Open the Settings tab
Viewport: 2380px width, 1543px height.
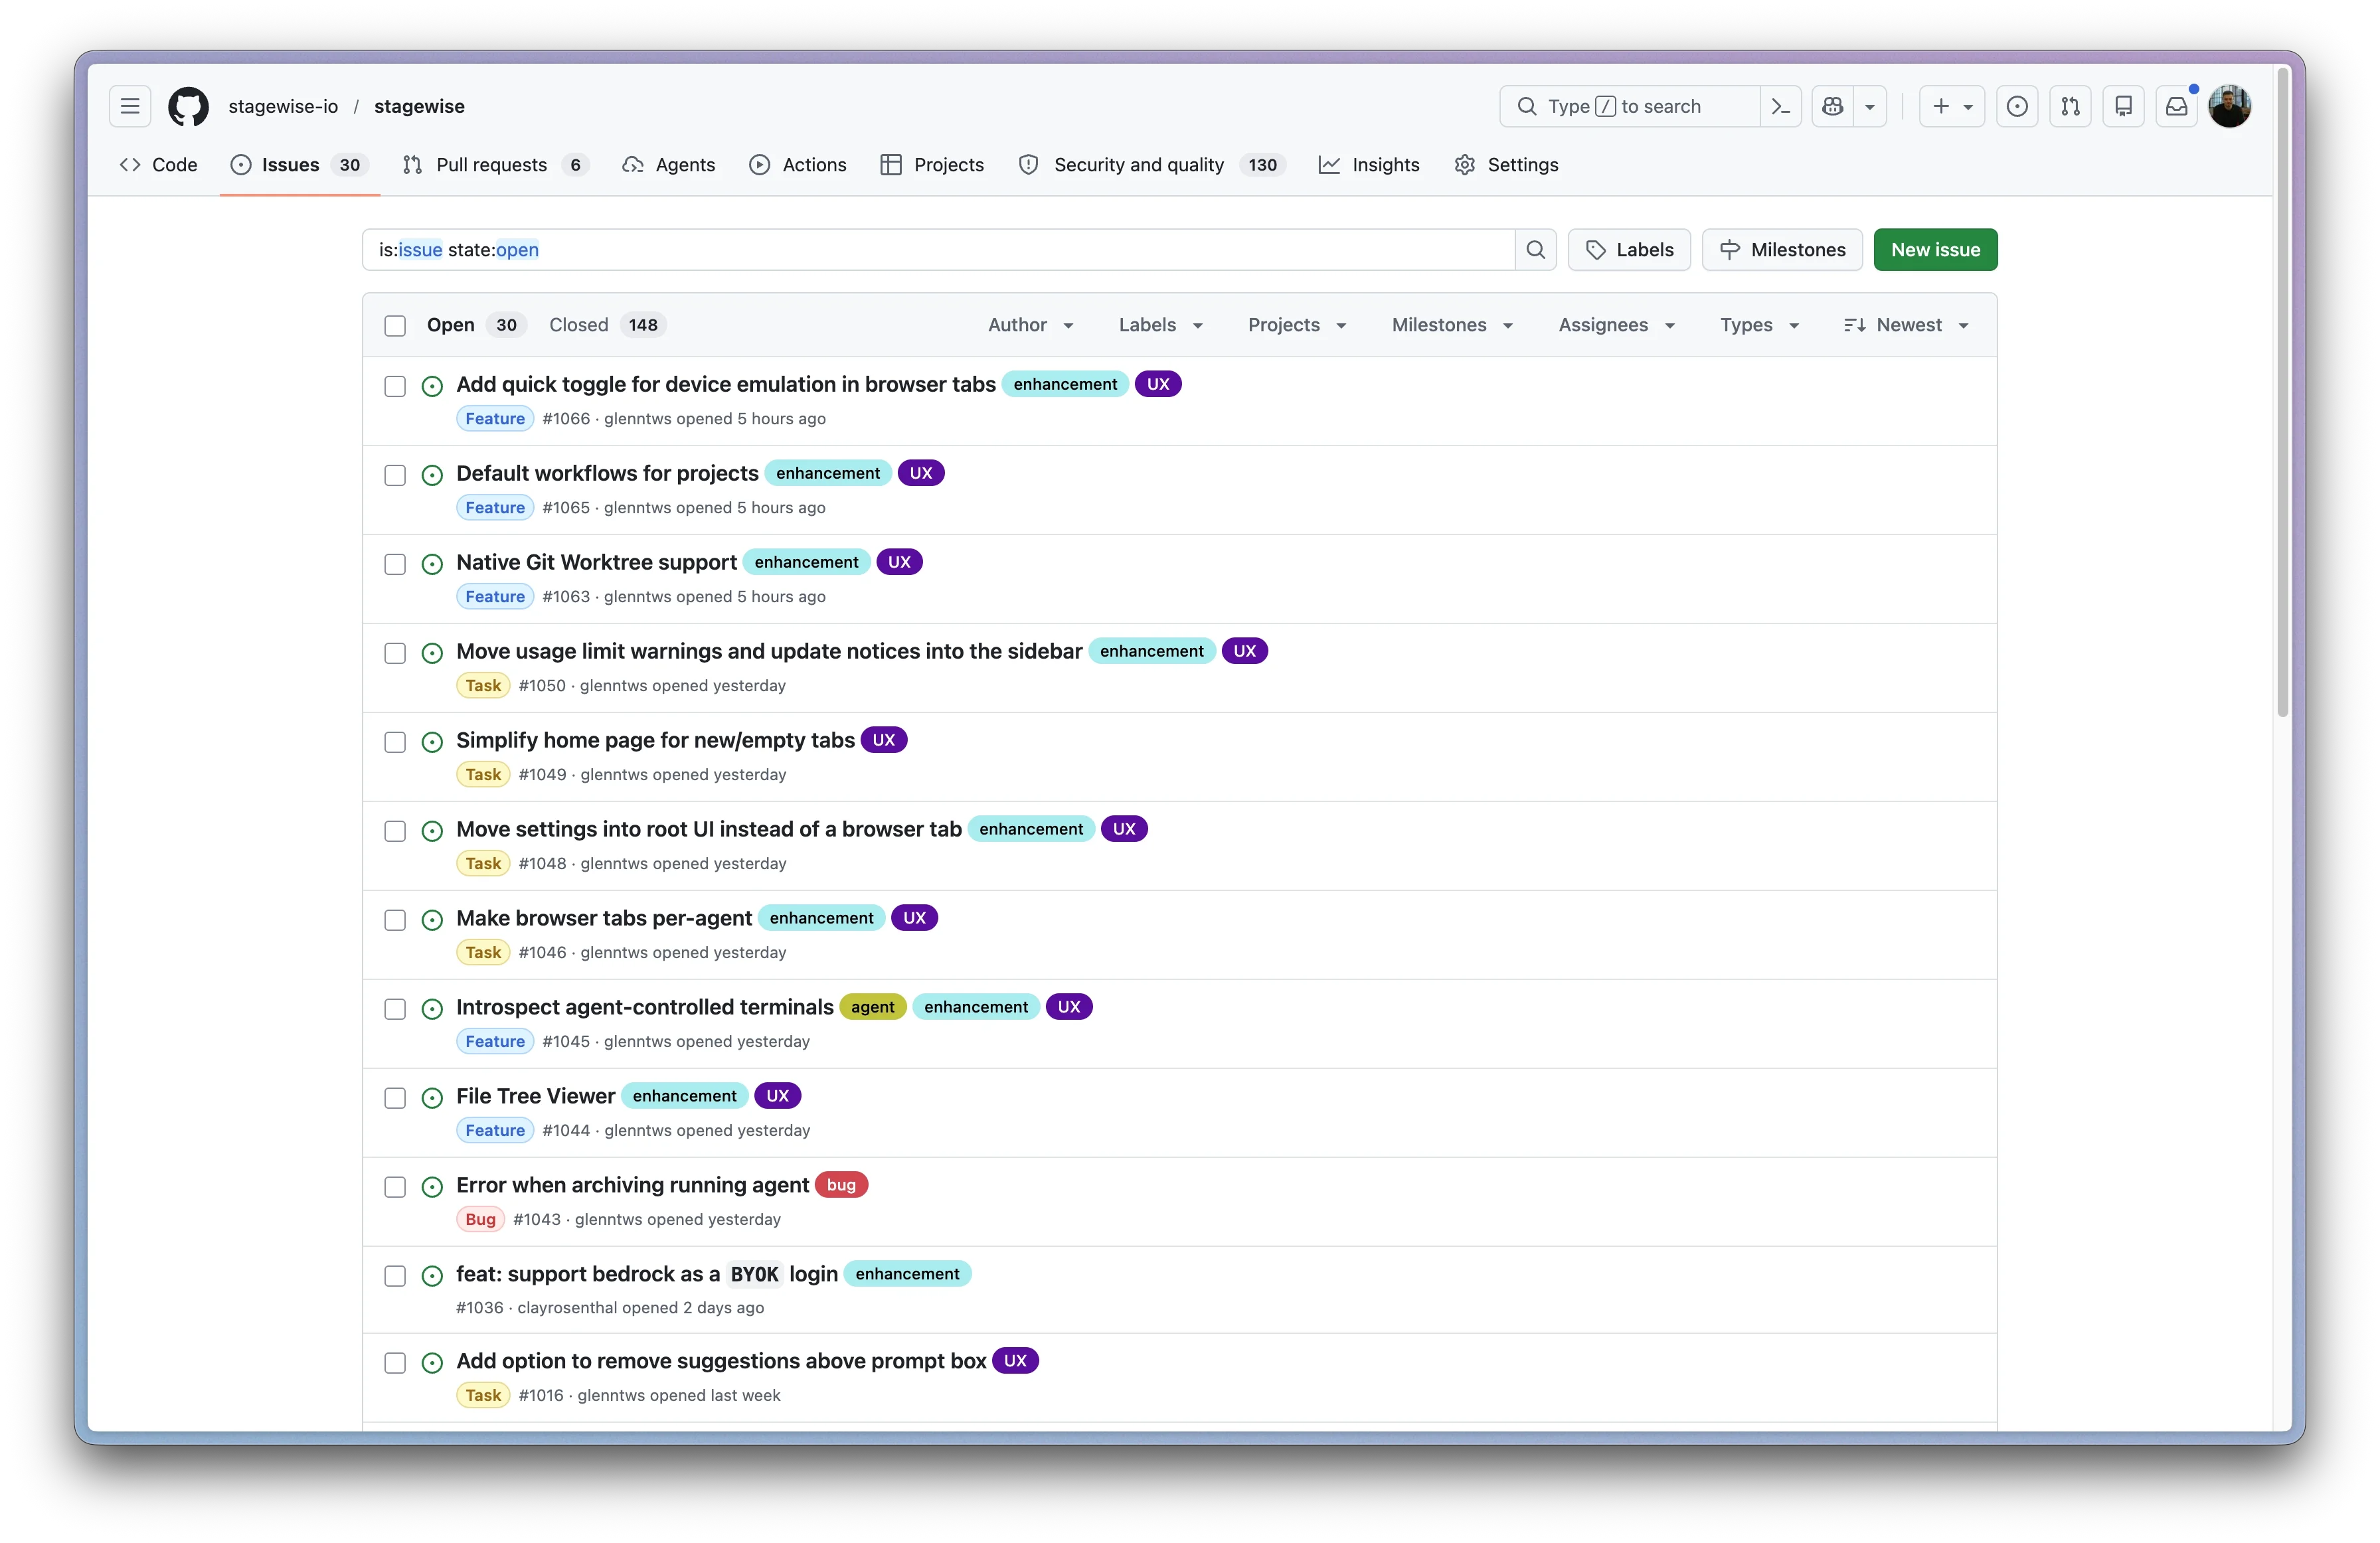(x=1507, y=165)
